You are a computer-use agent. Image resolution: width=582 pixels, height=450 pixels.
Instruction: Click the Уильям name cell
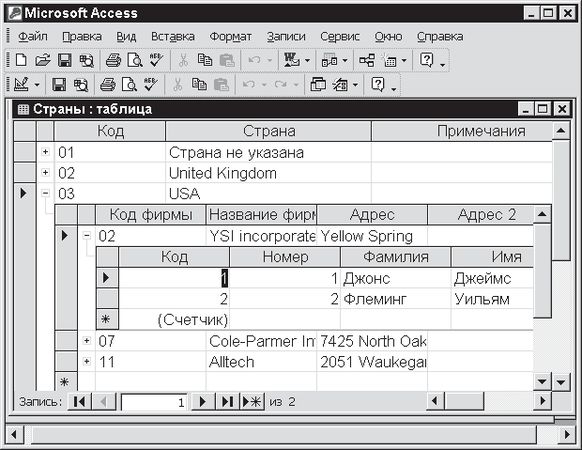[493, 299]
